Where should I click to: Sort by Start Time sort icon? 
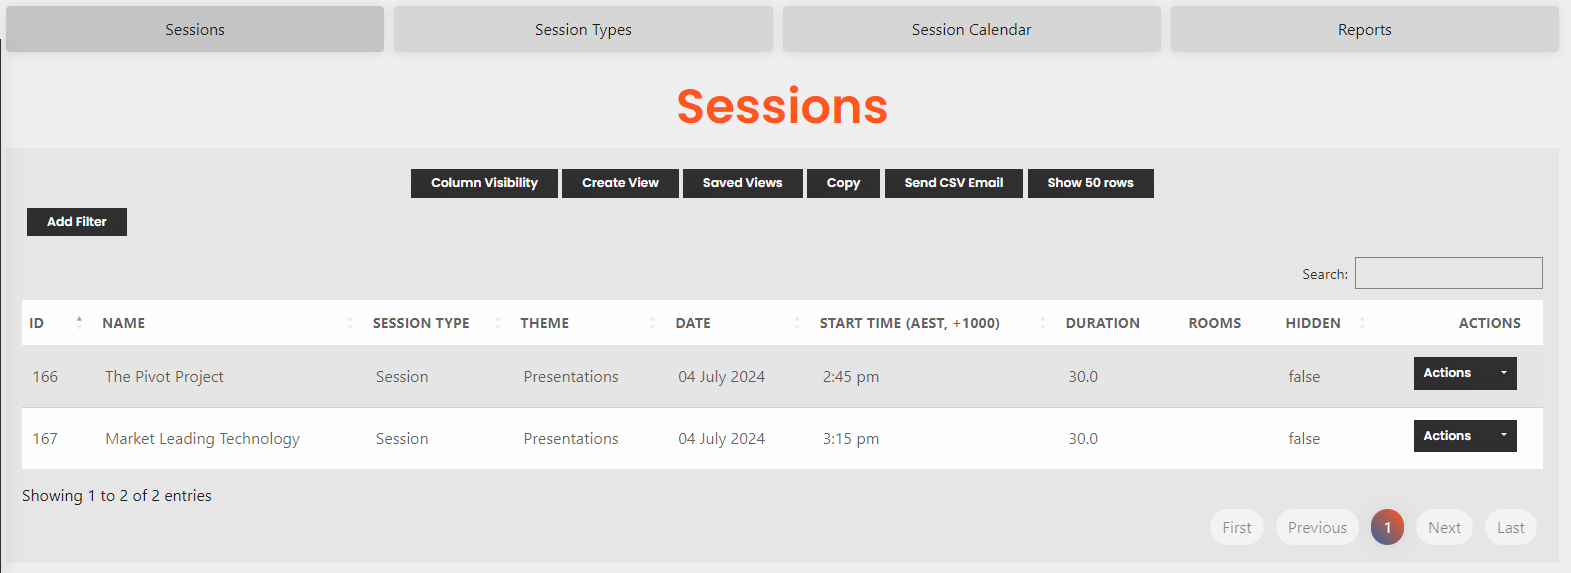[x=1043, y=322]
